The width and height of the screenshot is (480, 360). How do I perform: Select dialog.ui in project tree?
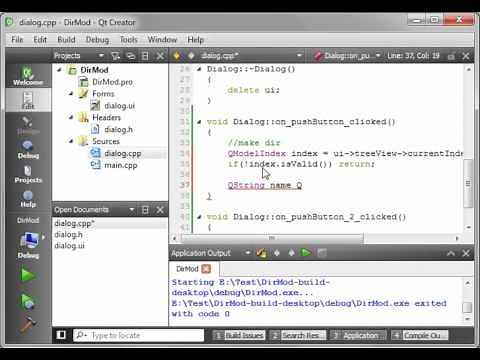point(119,106)
